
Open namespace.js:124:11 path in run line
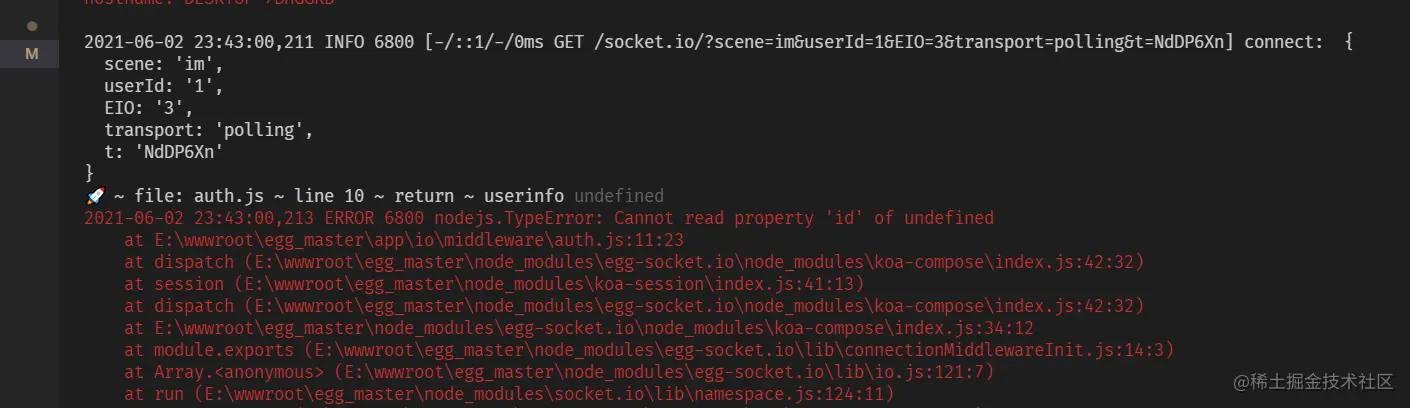(543, 394)
